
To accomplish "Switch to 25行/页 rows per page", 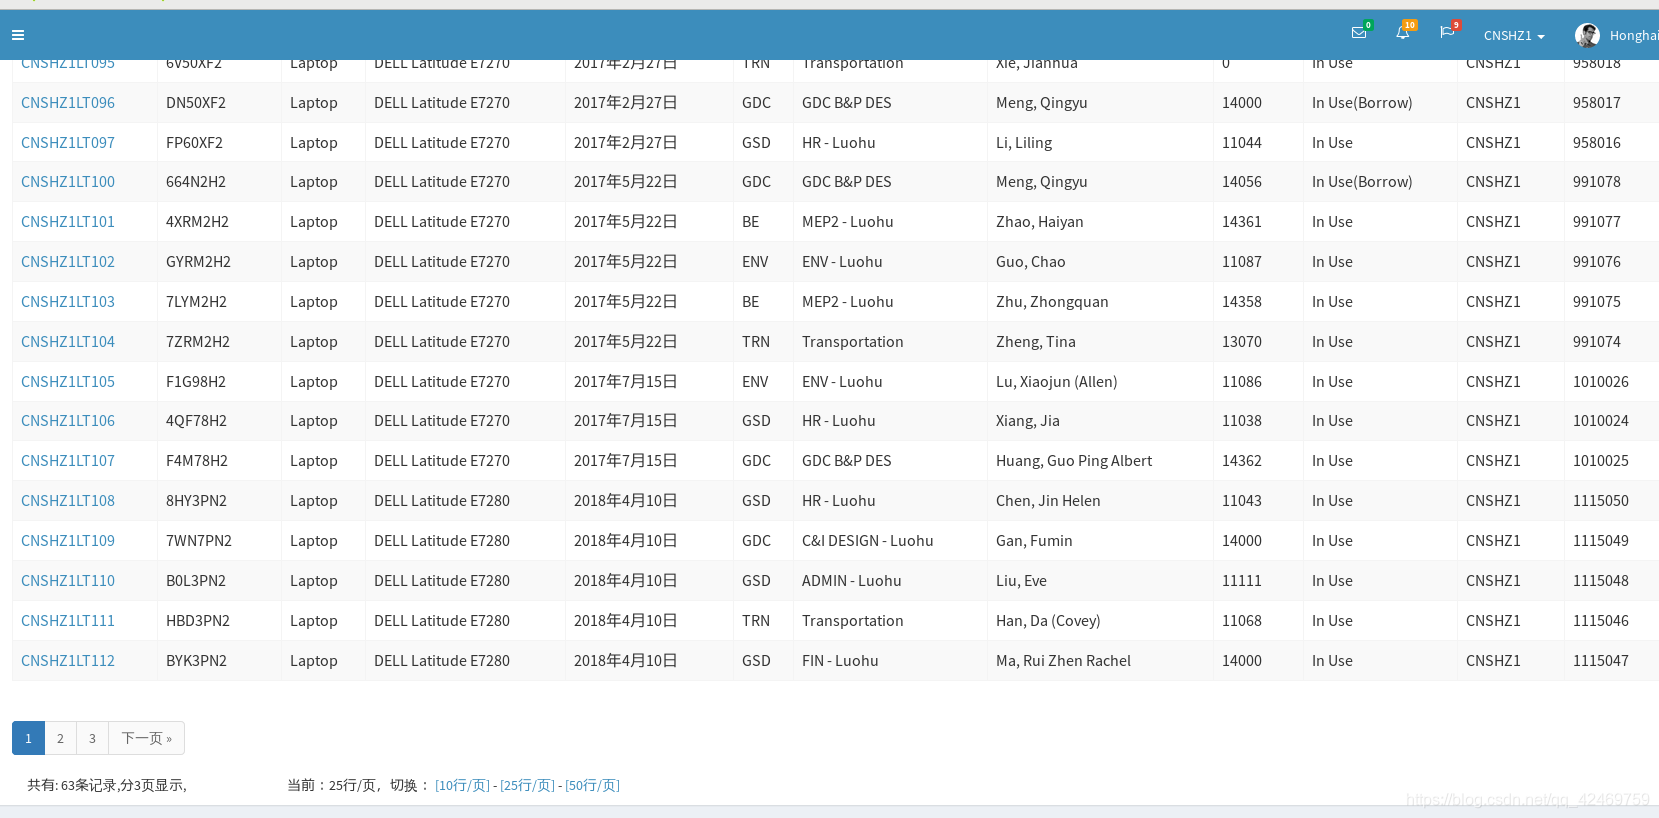I will pos(527,786).
